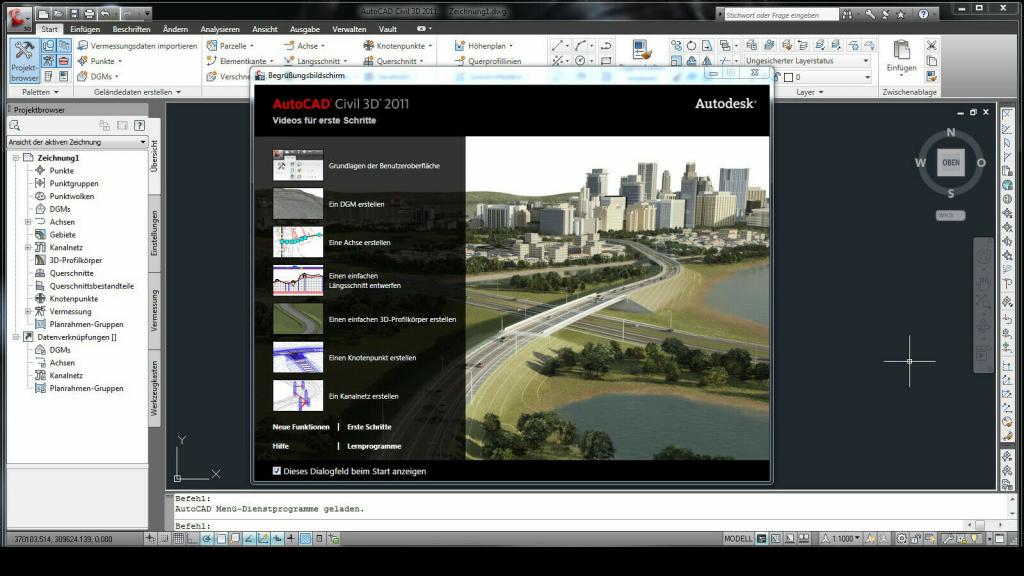Select 3D-Profilkörper in the Projektbrowser tree
Image resolution: width=1024 pixels, height=576 pixels.
pos(76,261)
